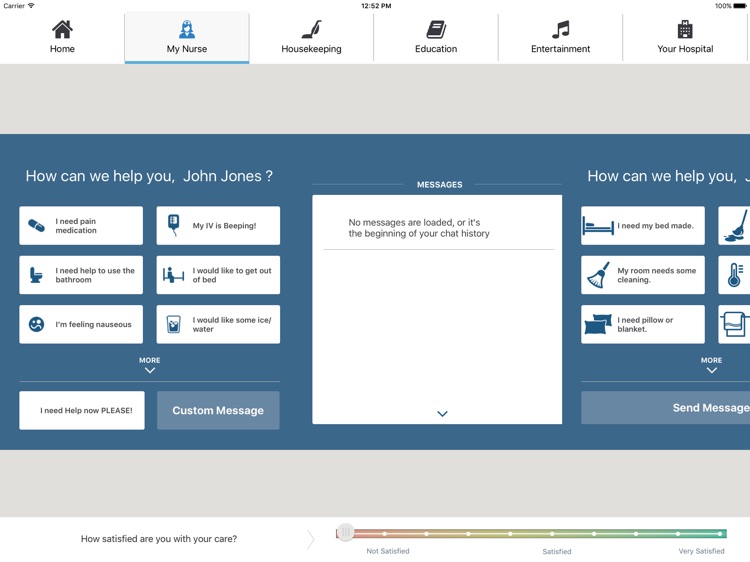Click 'How satisfied are you with your care?'

click(x=159, y=539)
